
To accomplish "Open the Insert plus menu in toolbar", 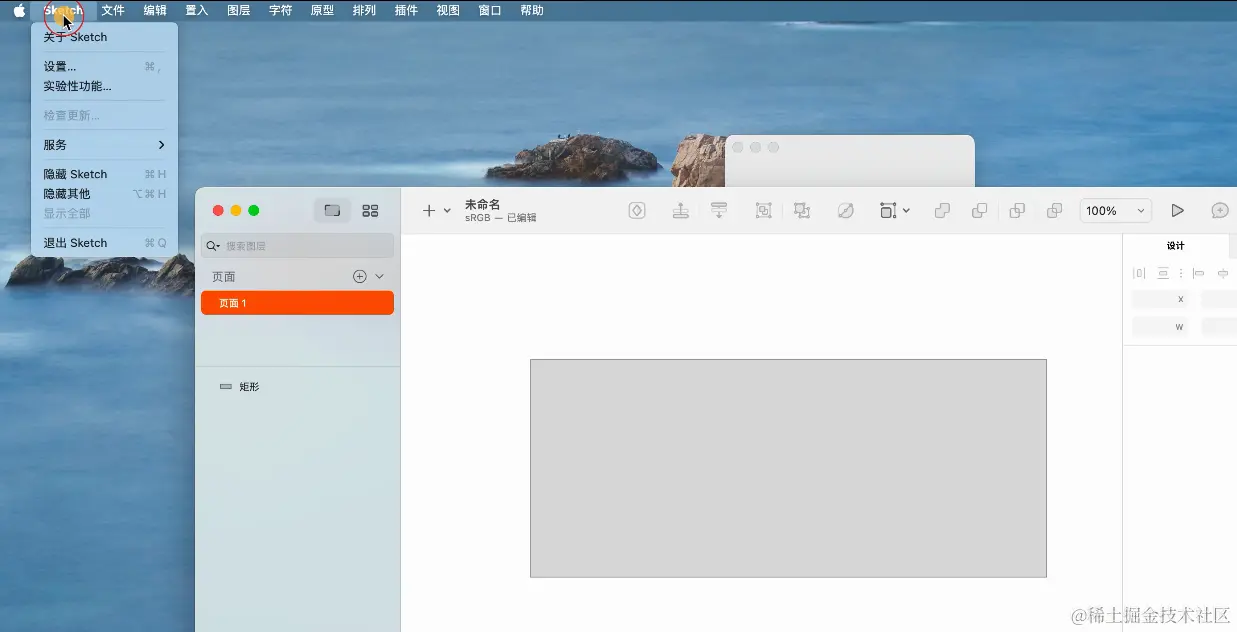I will pyautogui.click(x=437, y=210).
